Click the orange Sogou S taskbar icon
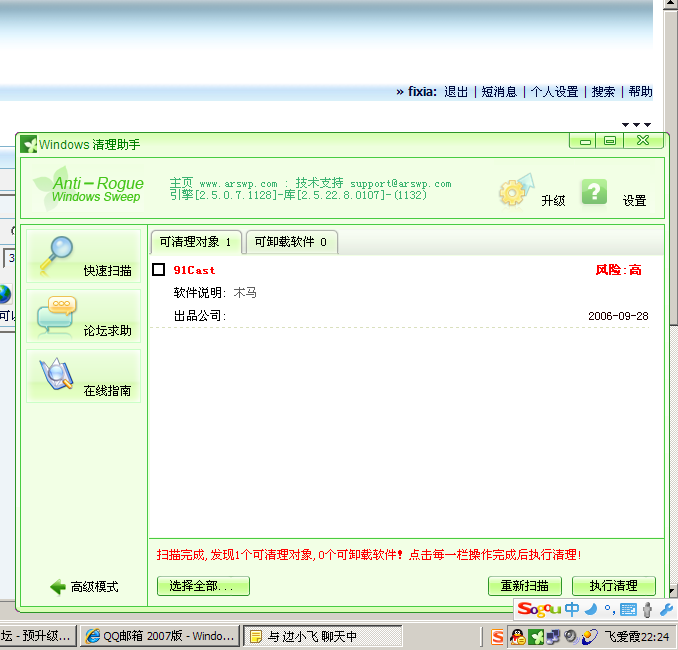 497,637
